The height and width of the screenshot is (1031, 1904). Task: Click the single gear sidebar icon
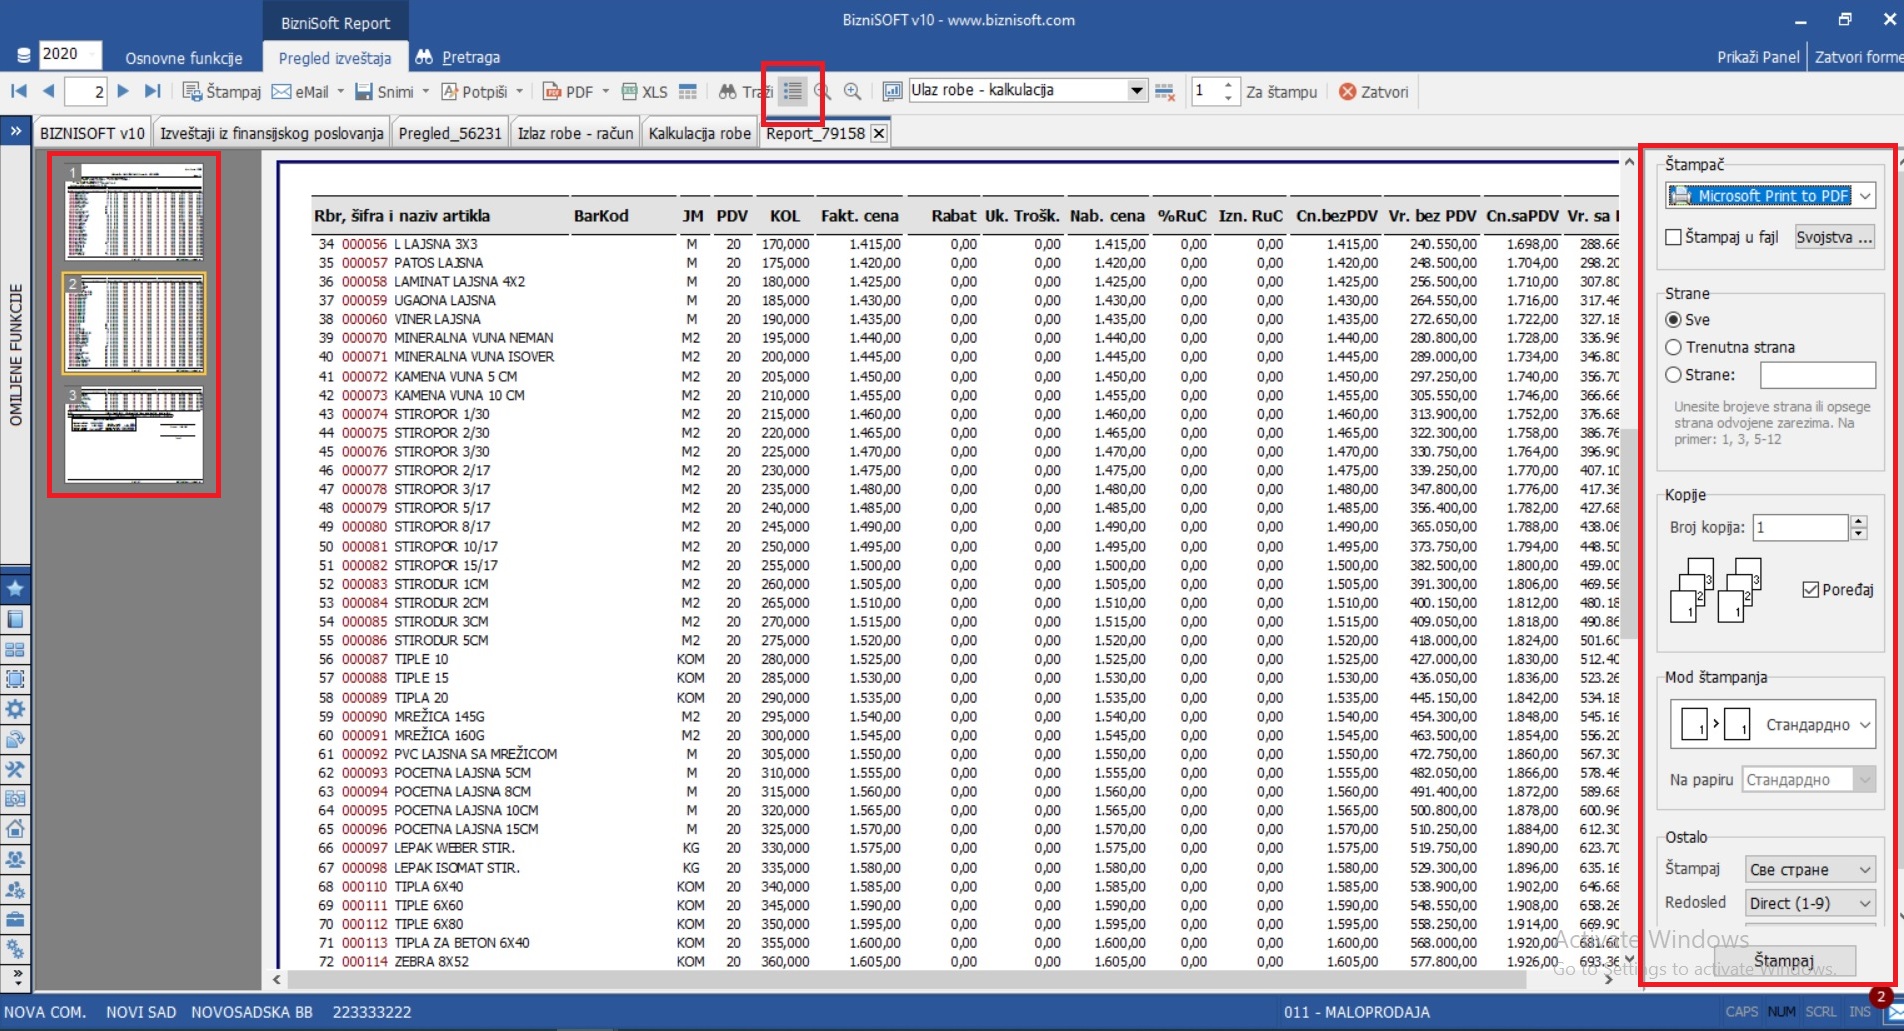pyautogui.click(x=15, y=709)
